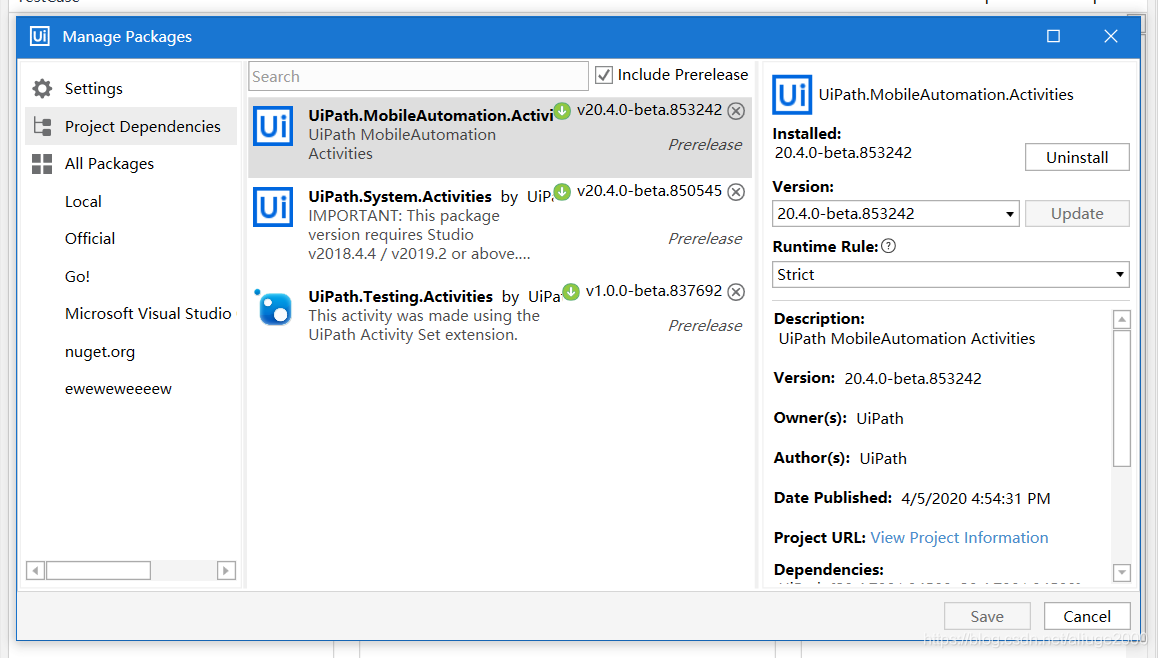
Task: Click the details panel vertical scrollbar thumb
Action: (x=1122, y=399)
